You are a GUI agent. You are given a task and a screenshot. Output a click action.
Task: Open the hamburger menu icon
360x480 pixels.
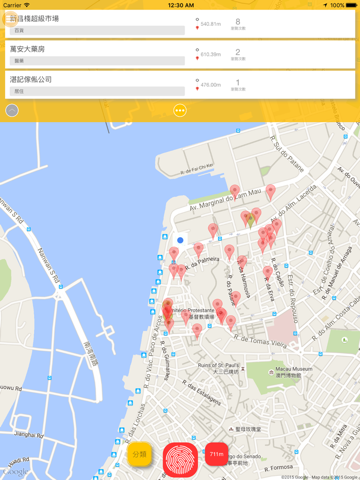9,19
